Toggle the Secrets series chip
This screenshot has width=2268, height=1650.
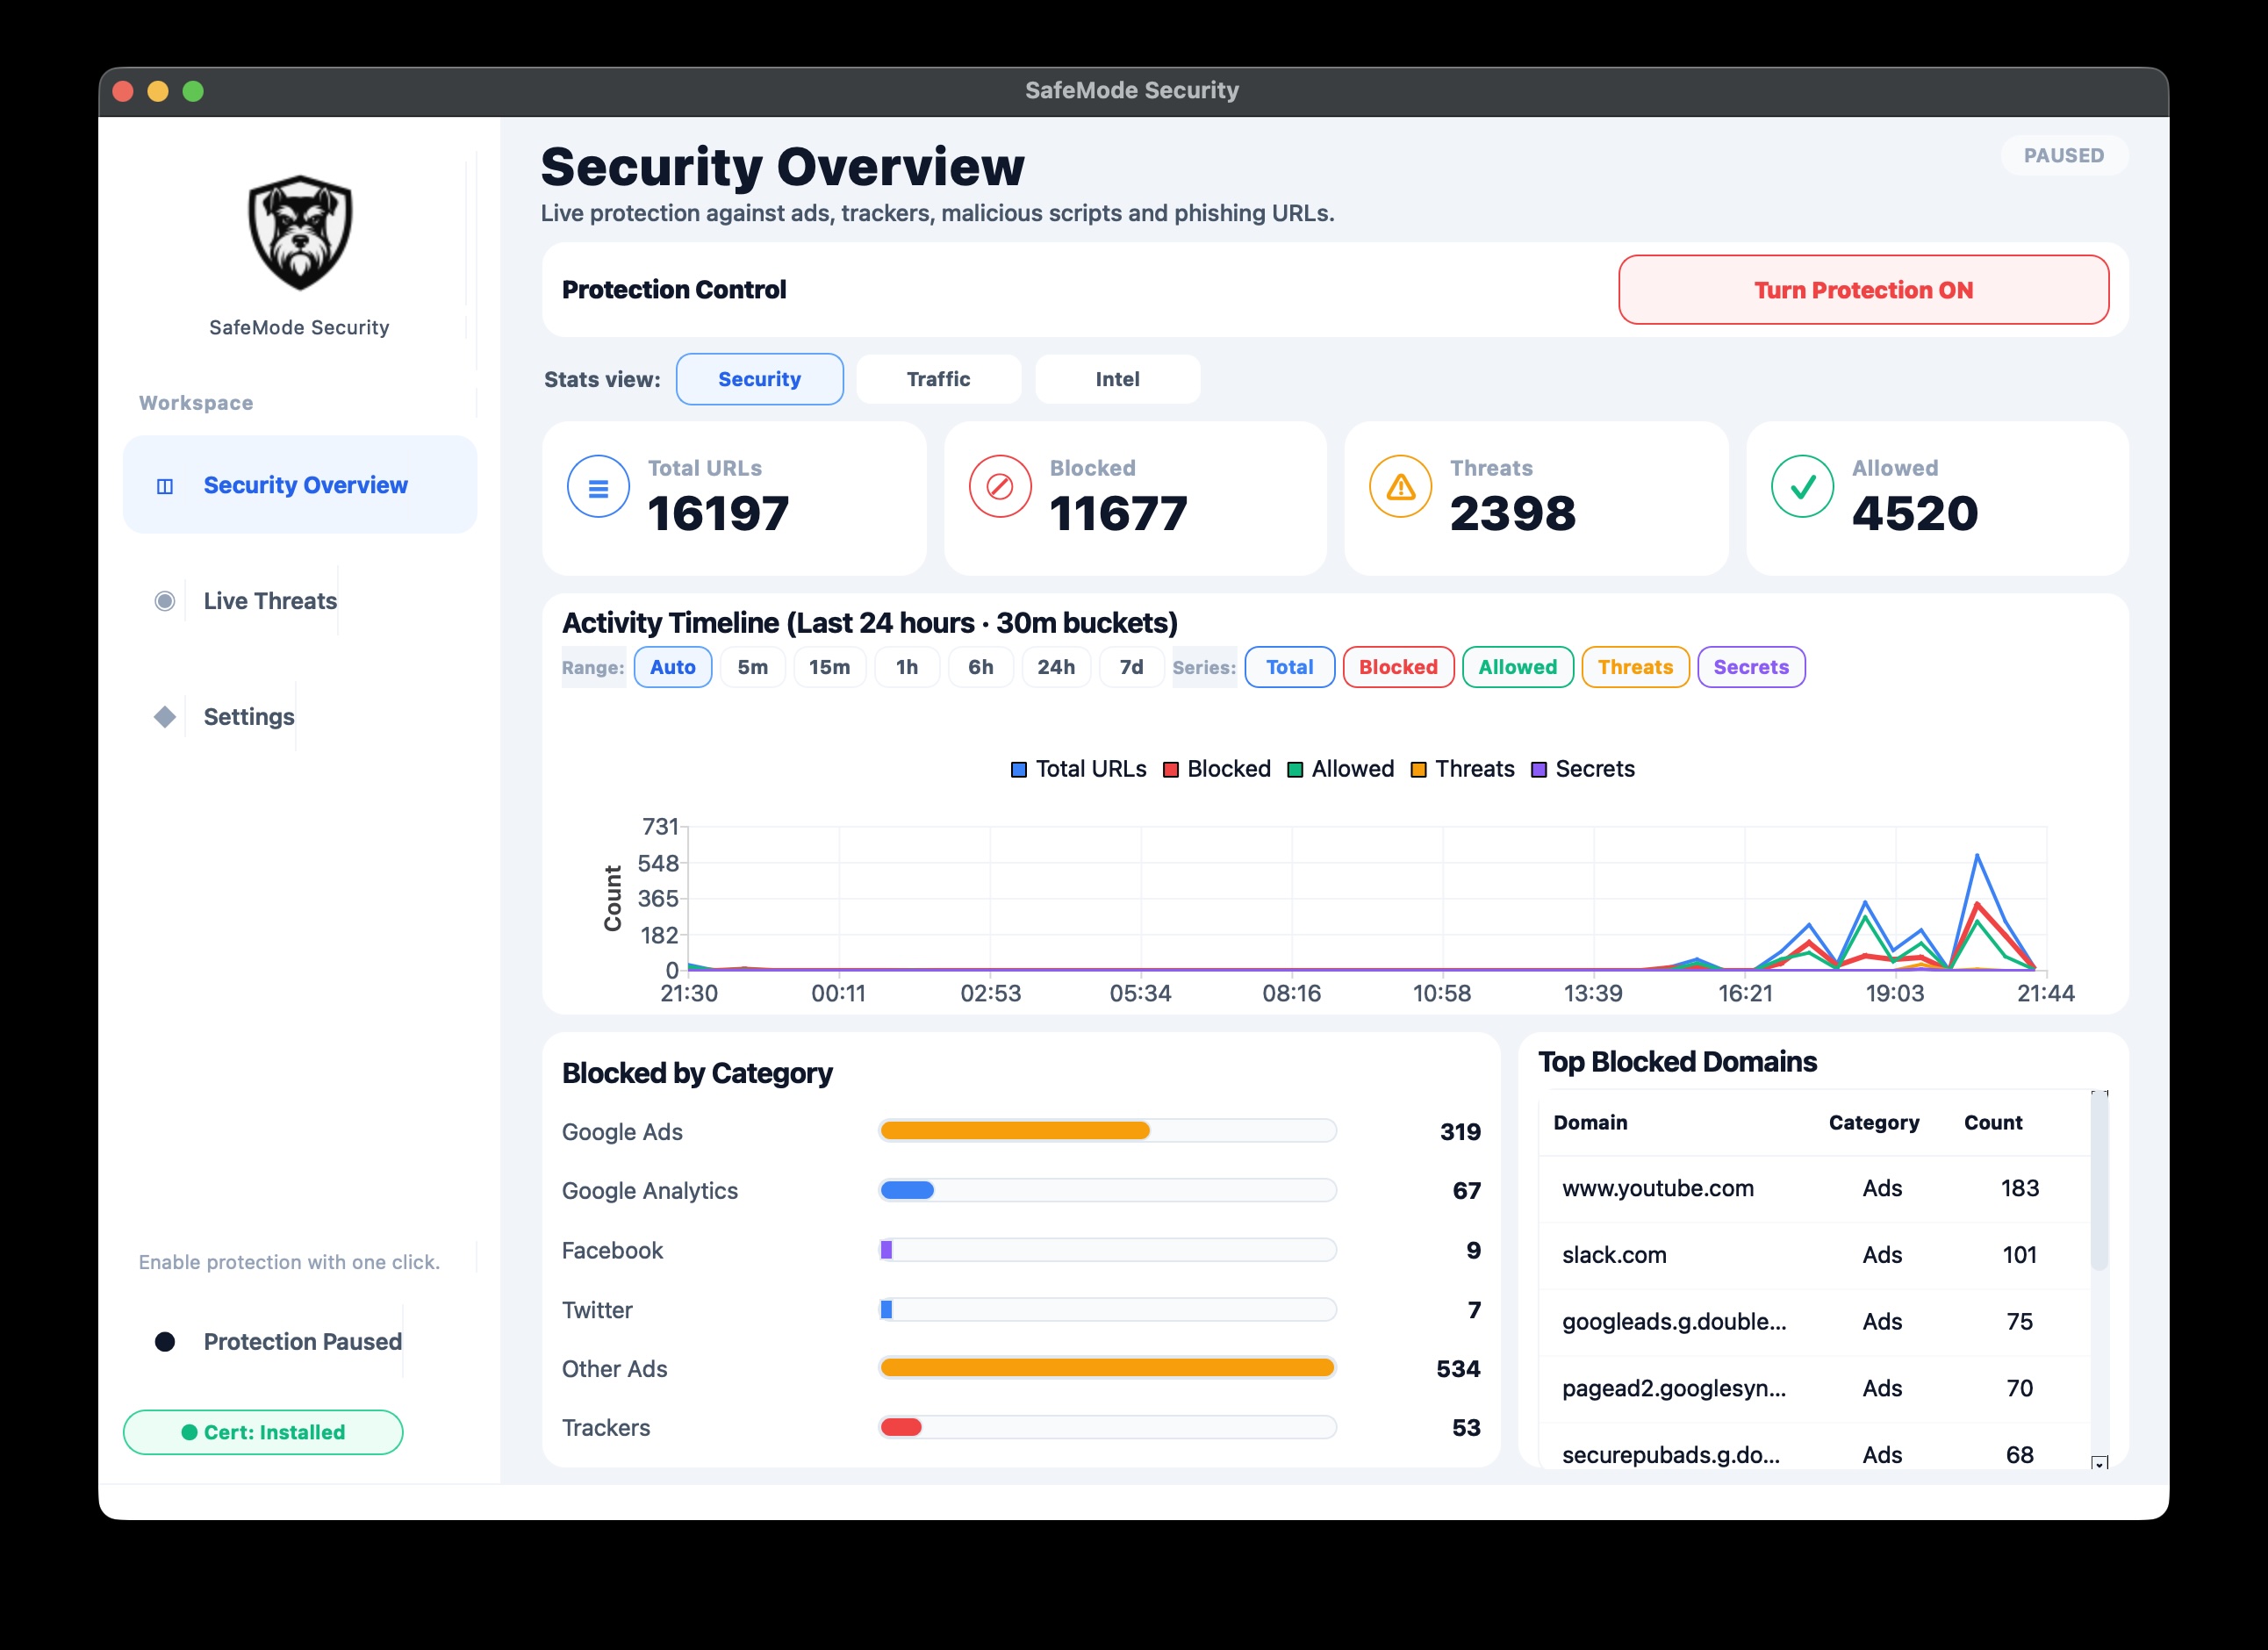click(x=1751, y=667)
